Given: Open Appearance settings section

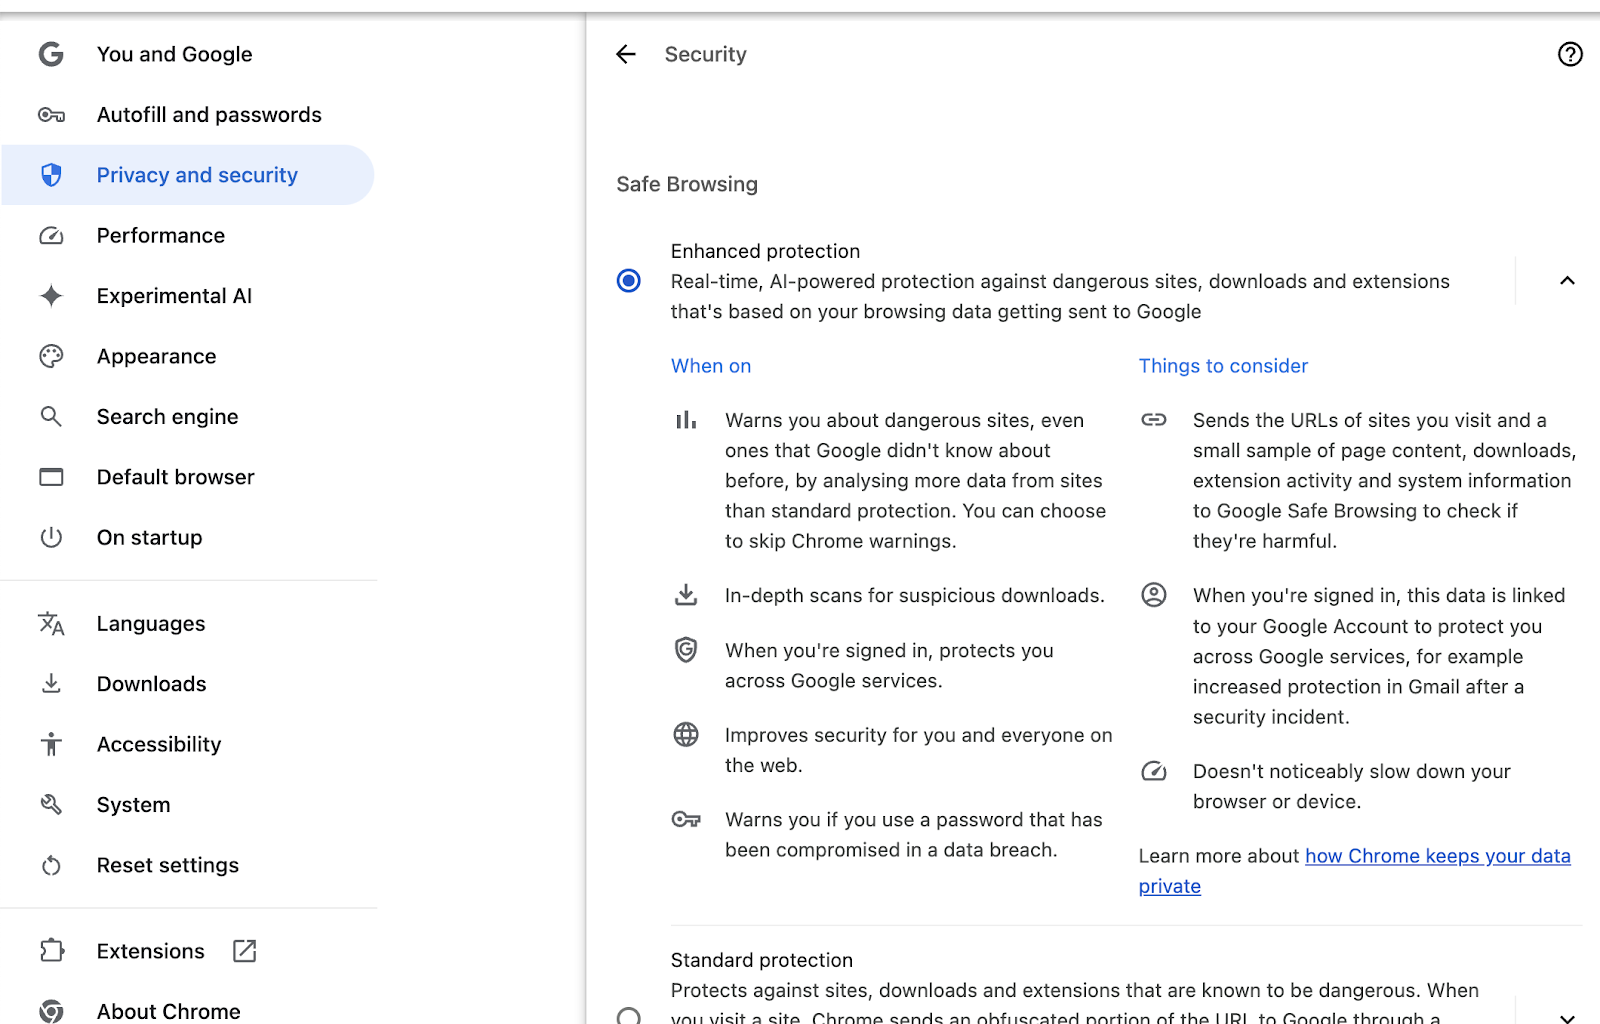Looking at the screenshot, I should click(x=188, y=356).
